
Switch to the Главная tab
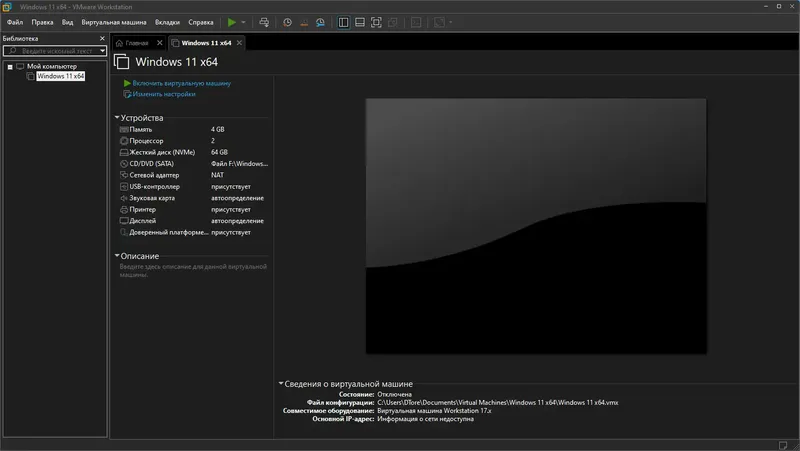pyautogui.click(x=137, y=43)
